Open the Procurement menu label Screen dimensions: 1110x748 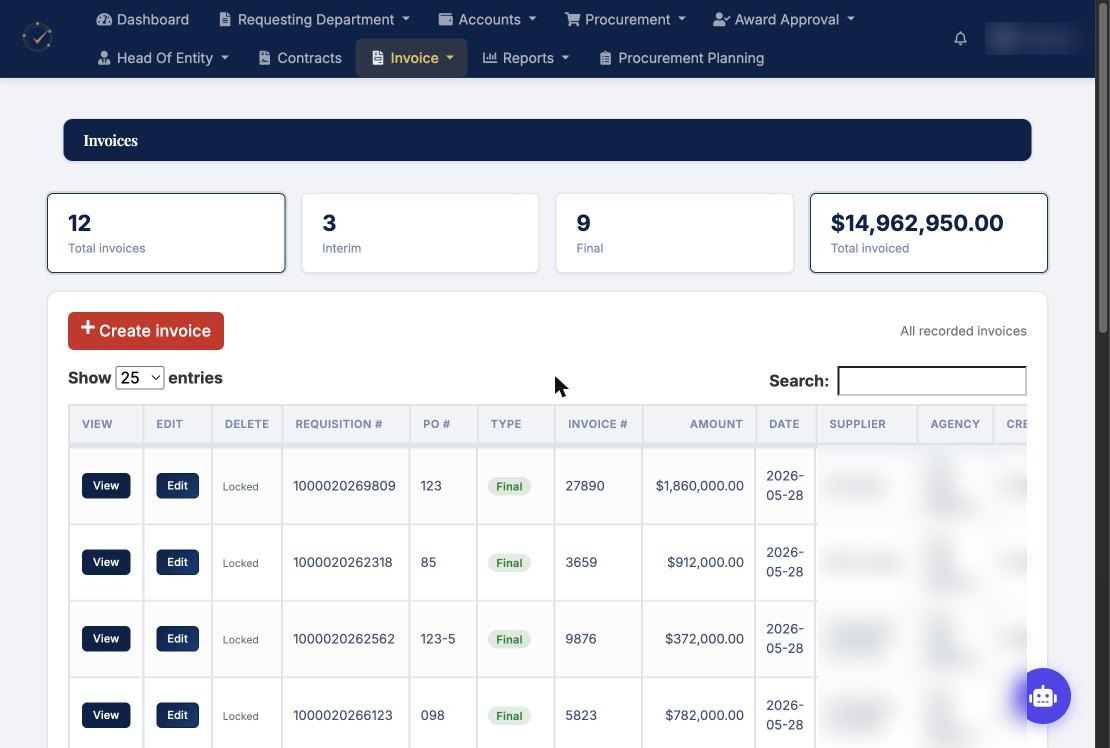(x=627, y=20)
